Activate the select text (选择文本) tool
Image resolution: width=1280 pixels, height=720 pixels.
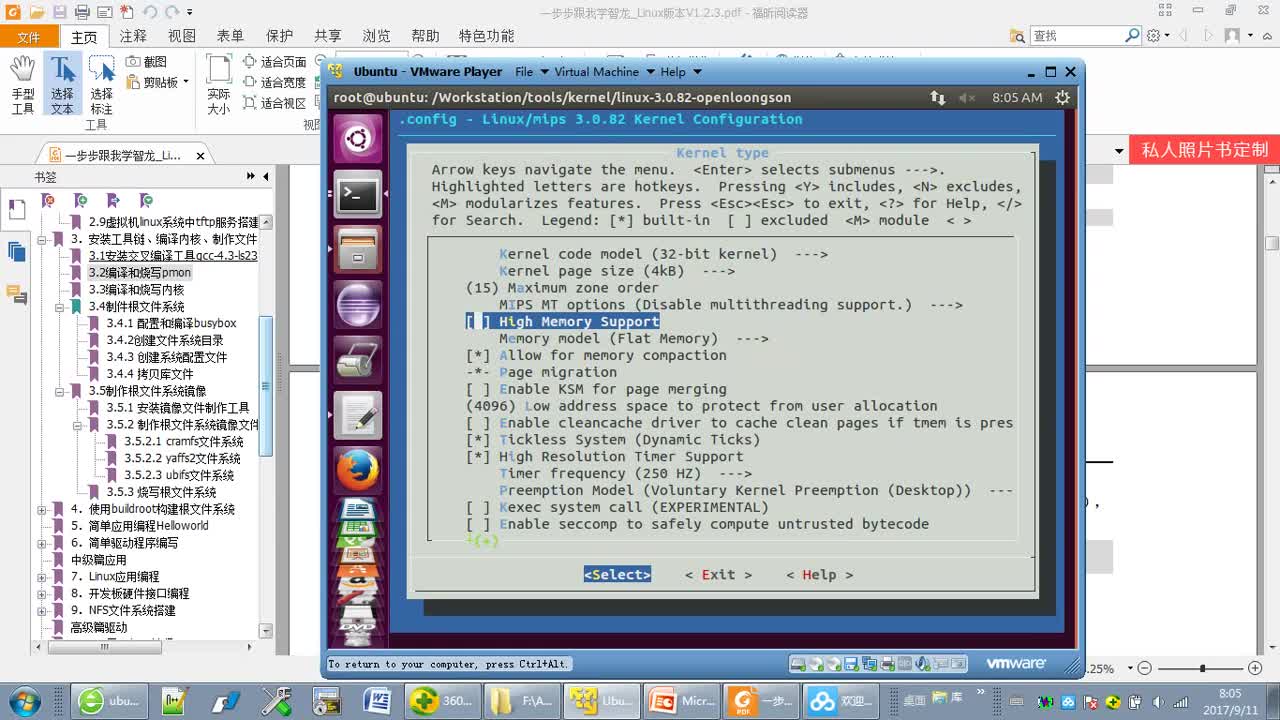click(x=62, y=85)
